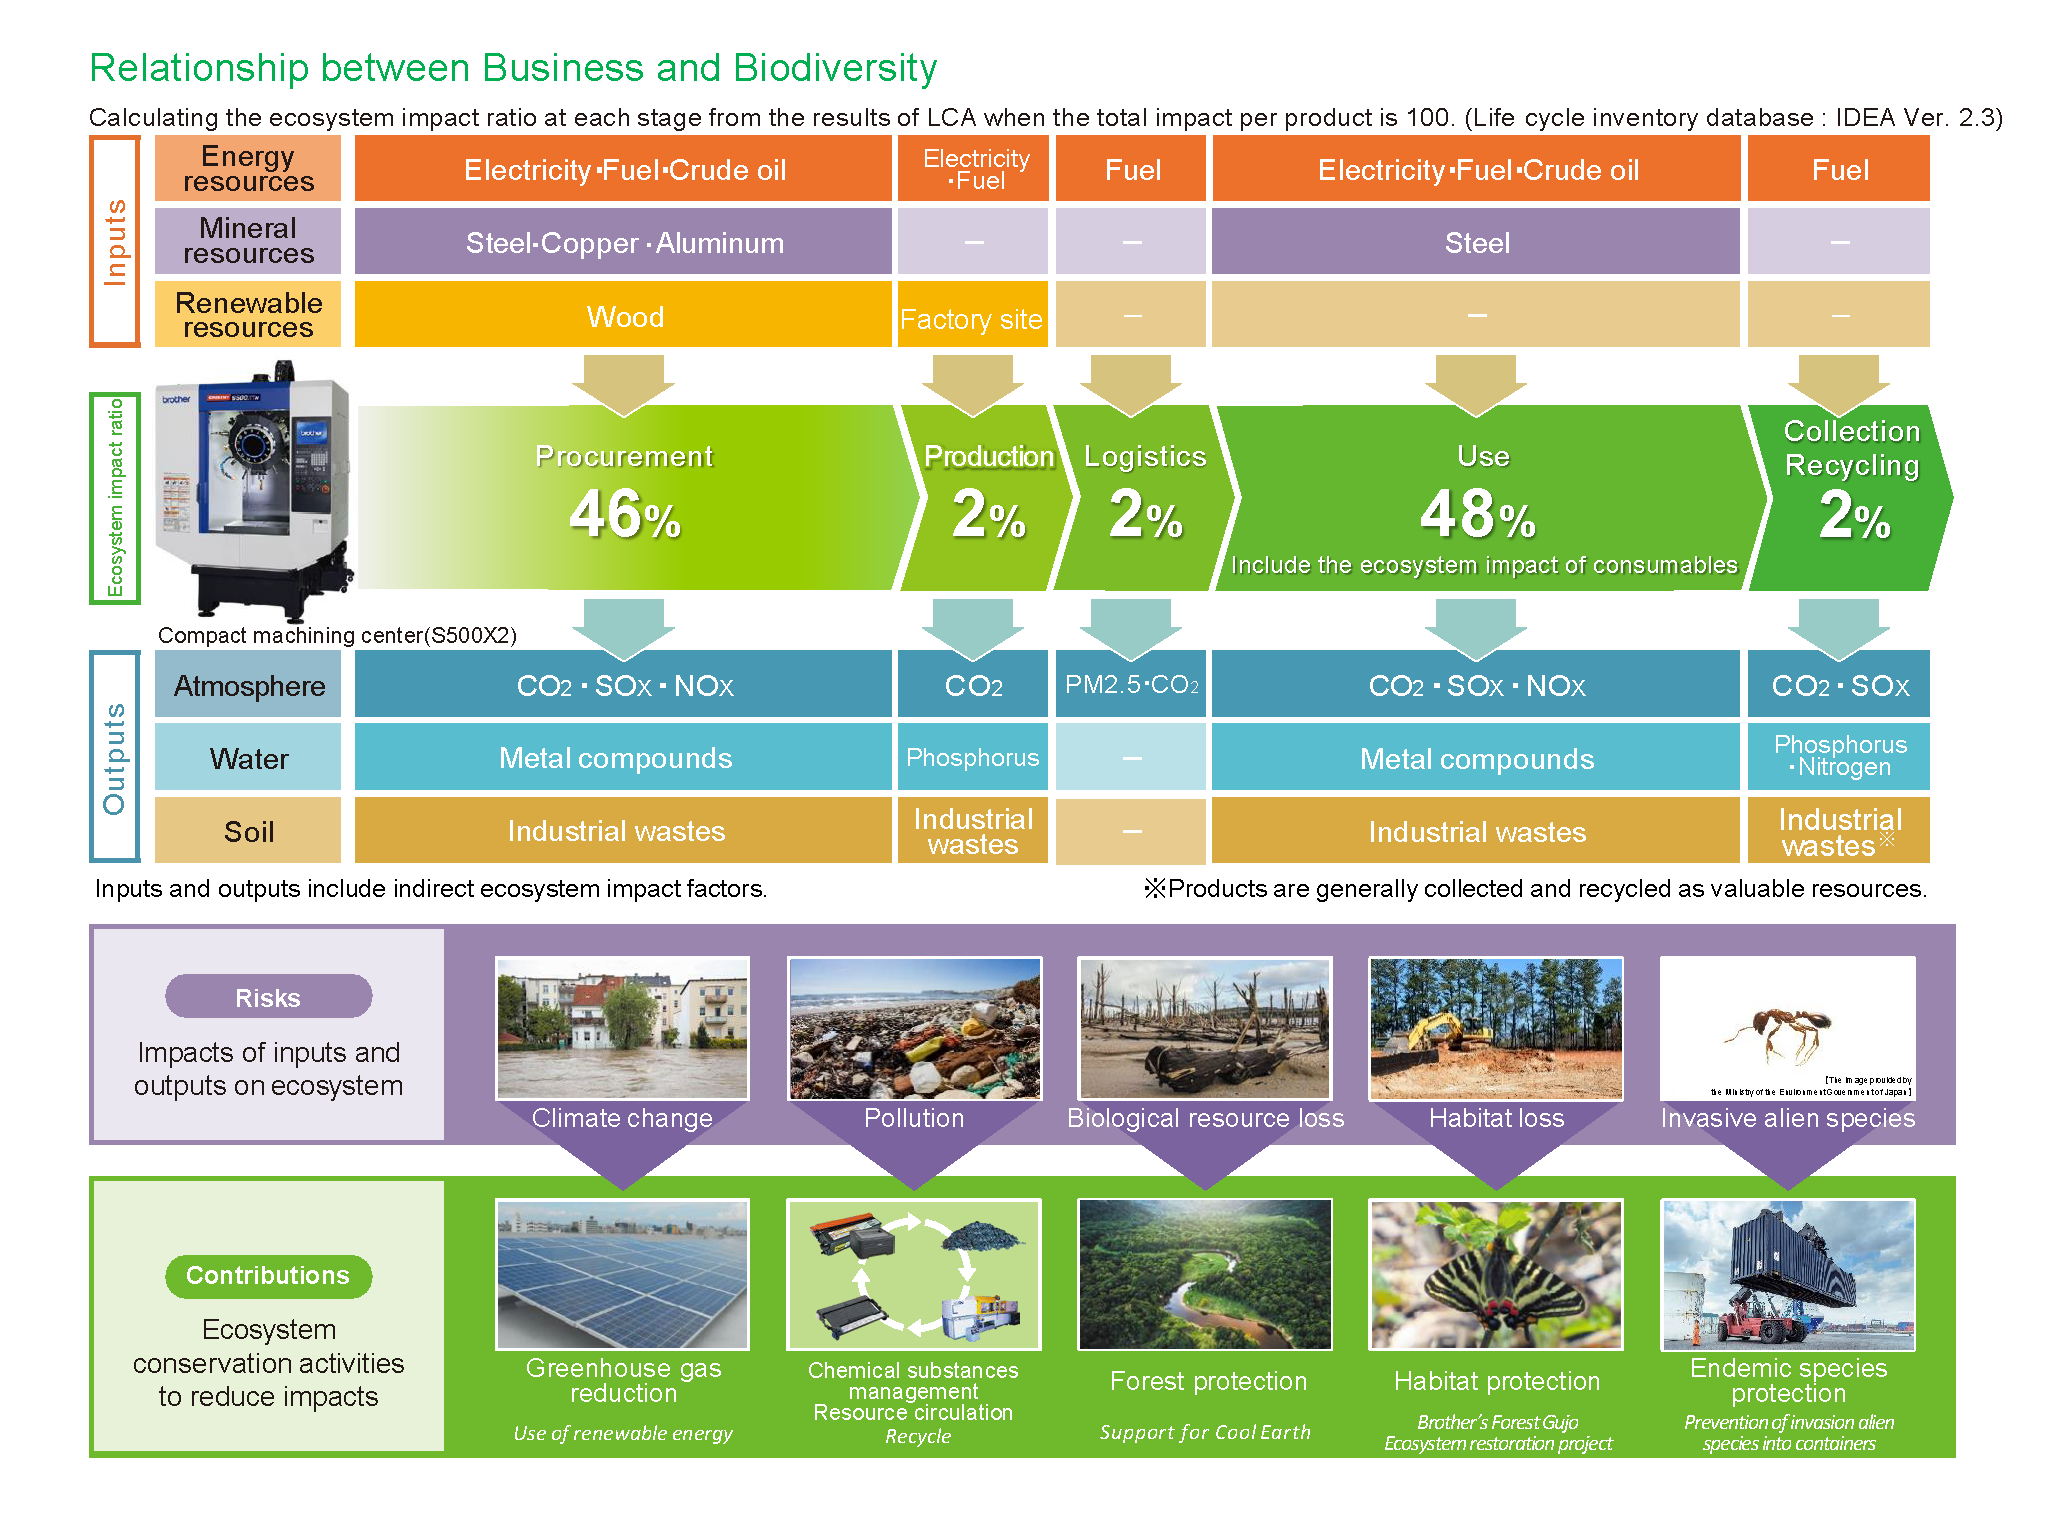Click the 'Electricity ·Fuel' cell above Production
Screen dimensions: 2050x1538
(972, 169)
